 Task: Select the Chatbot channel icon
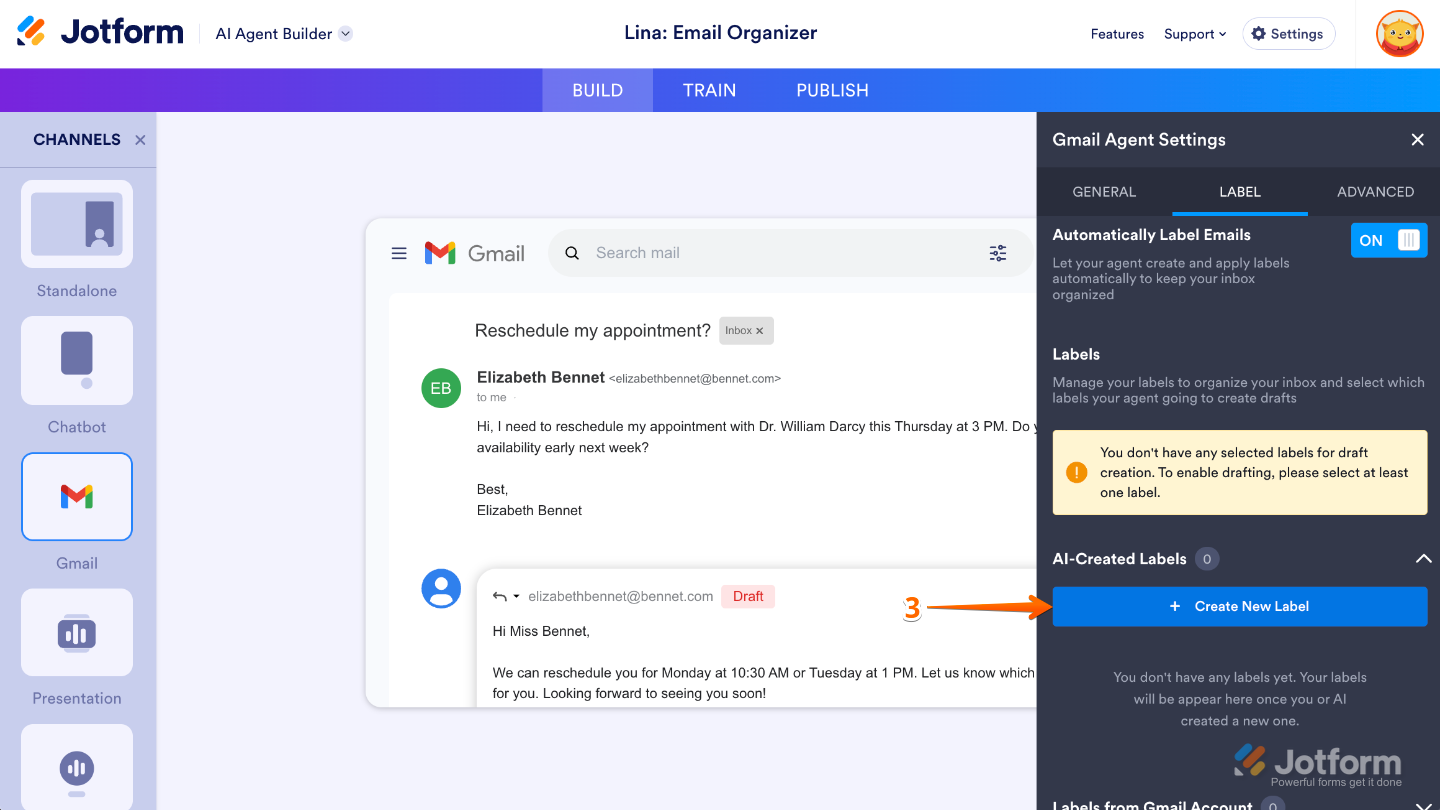(x=77, y=360)
